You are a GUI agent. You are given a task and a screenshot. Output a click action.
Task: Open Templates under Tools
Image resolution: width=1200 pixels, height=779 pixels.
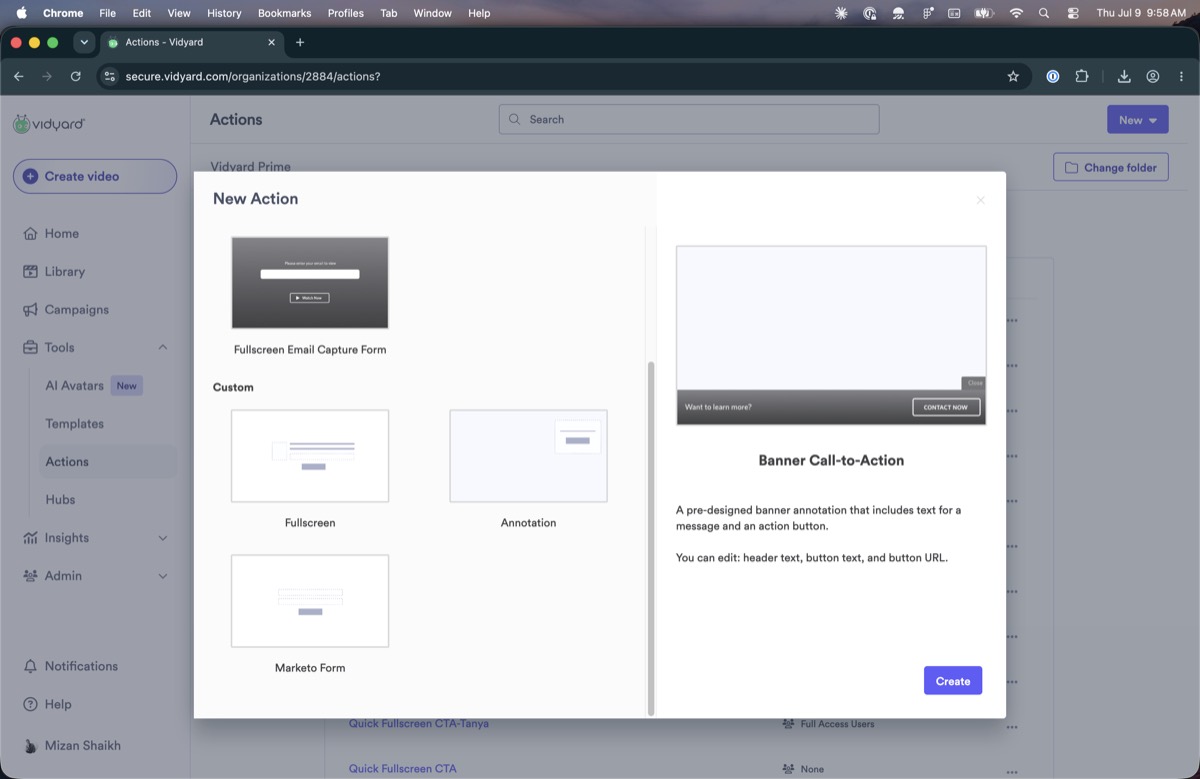[74, 423]
